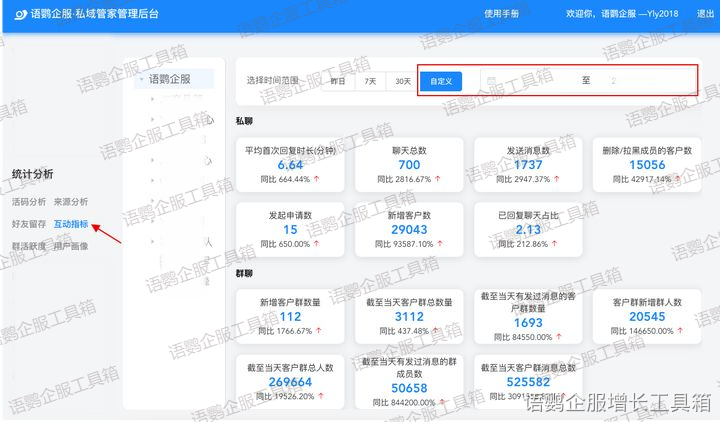This screenshot has height=422, width=720.
Task: Open the 好友留存 sidebar item
Action: pos(28,224)
